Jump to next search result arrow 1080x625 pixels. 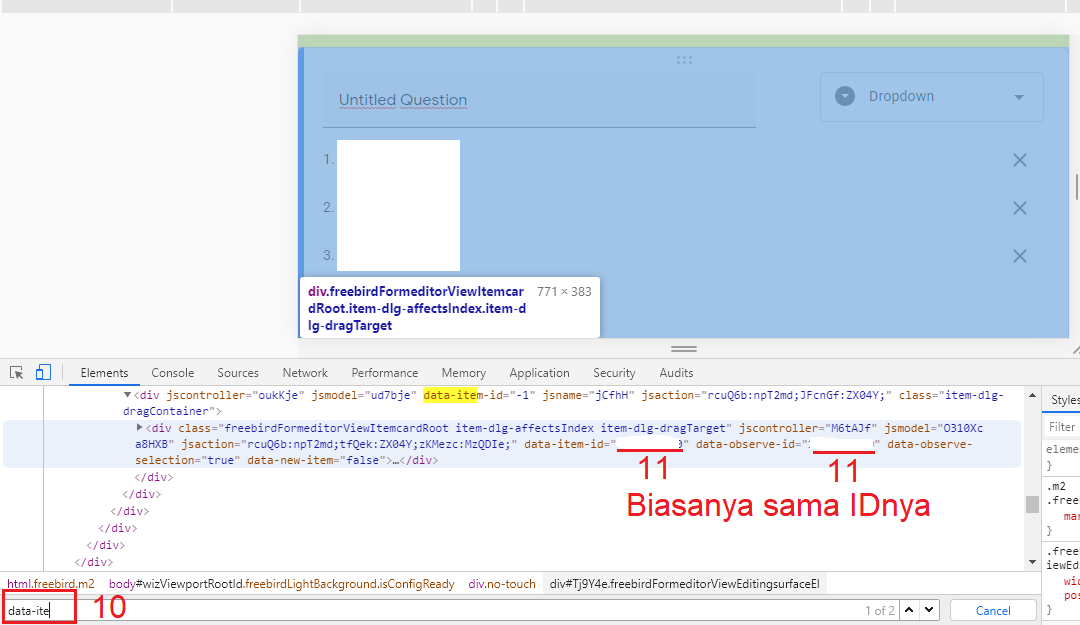point(929,610)
